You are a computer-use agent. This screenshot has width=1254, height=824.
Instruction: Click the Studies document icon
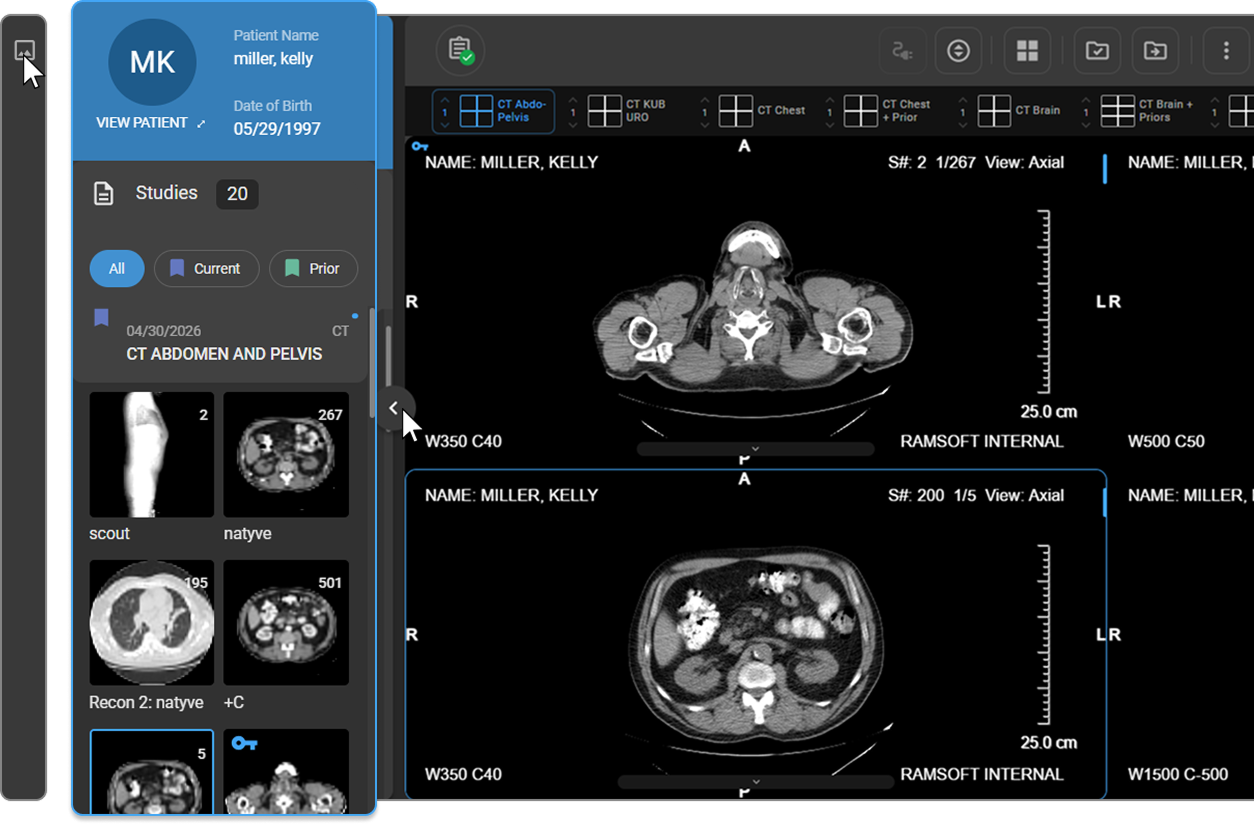click(x=104, y=193)
